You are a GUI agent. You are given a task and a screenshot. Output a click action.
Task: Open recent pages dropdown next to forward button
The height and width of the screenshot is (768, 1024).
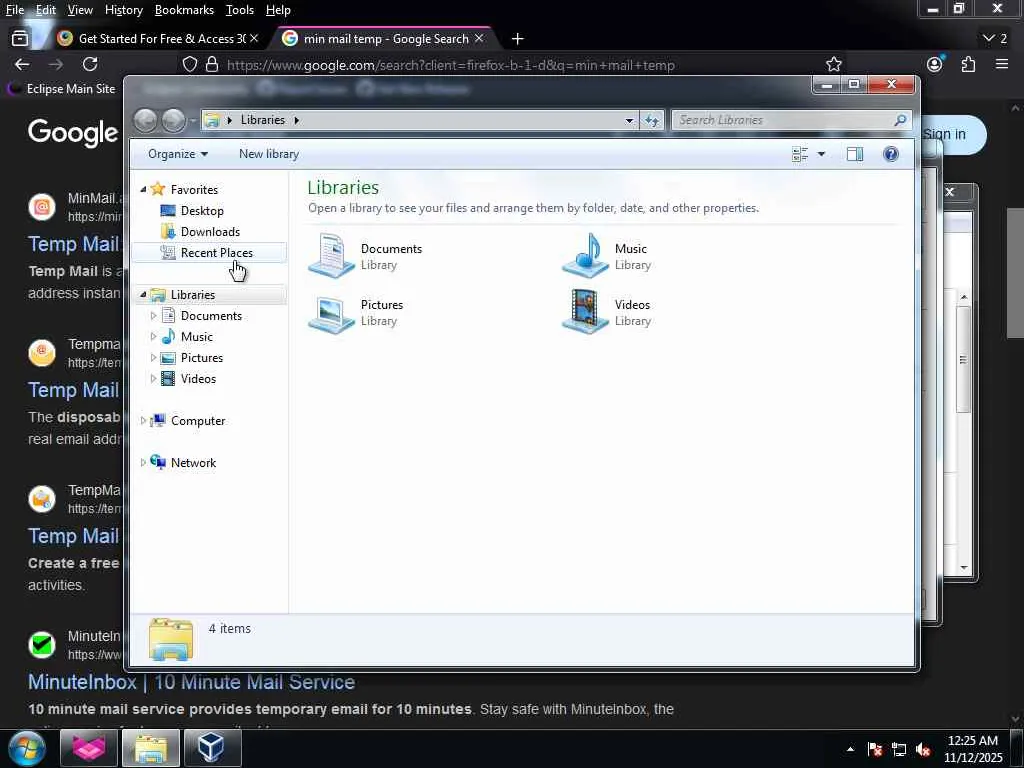click(x=193, y=120)
